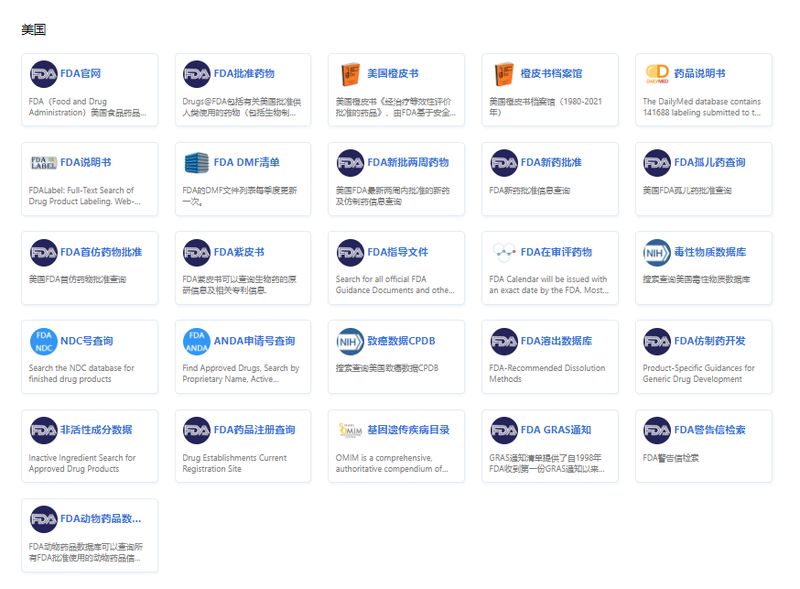Image resolution: width=800 pixels, height=589 pixels.
Task: Open the FDA在审评药物 title link
Action: point(556,252)
